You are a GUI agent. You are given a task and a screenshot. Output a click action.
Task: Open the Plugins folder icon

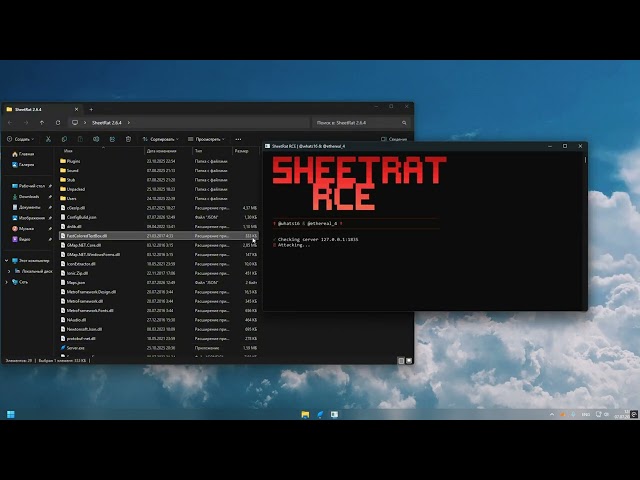click(x=63, y=161)
